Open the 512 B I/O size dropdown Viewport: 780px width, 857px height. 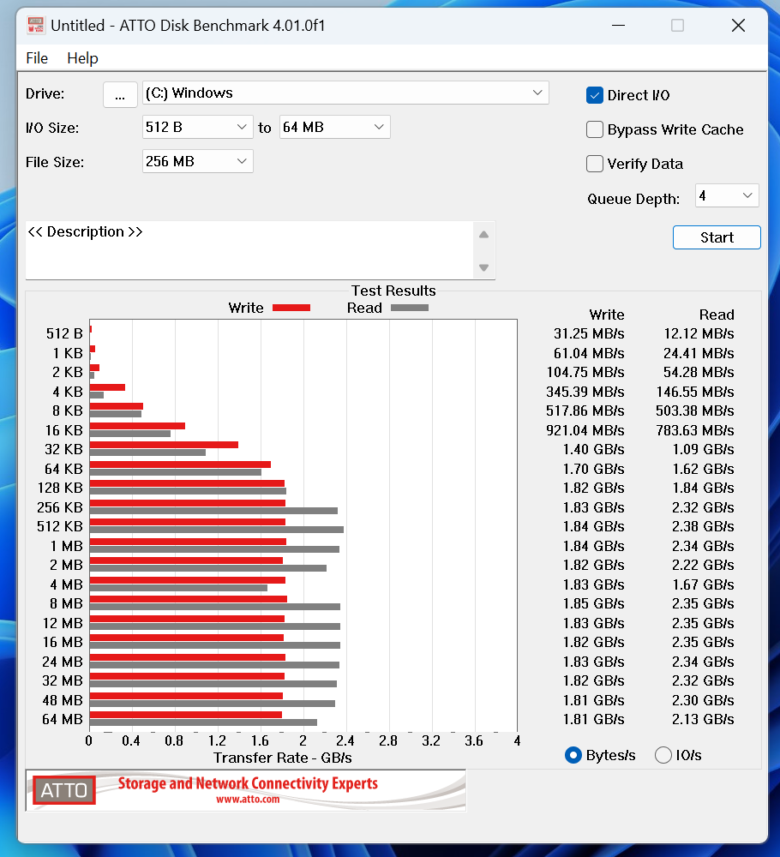(197, 127)
